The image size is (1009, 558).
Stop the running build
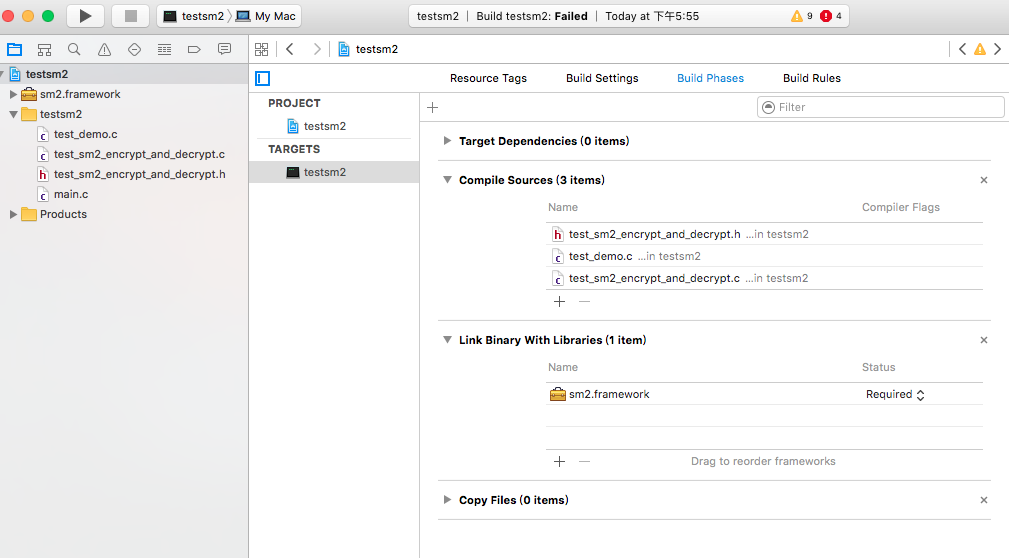click(131, 16)
